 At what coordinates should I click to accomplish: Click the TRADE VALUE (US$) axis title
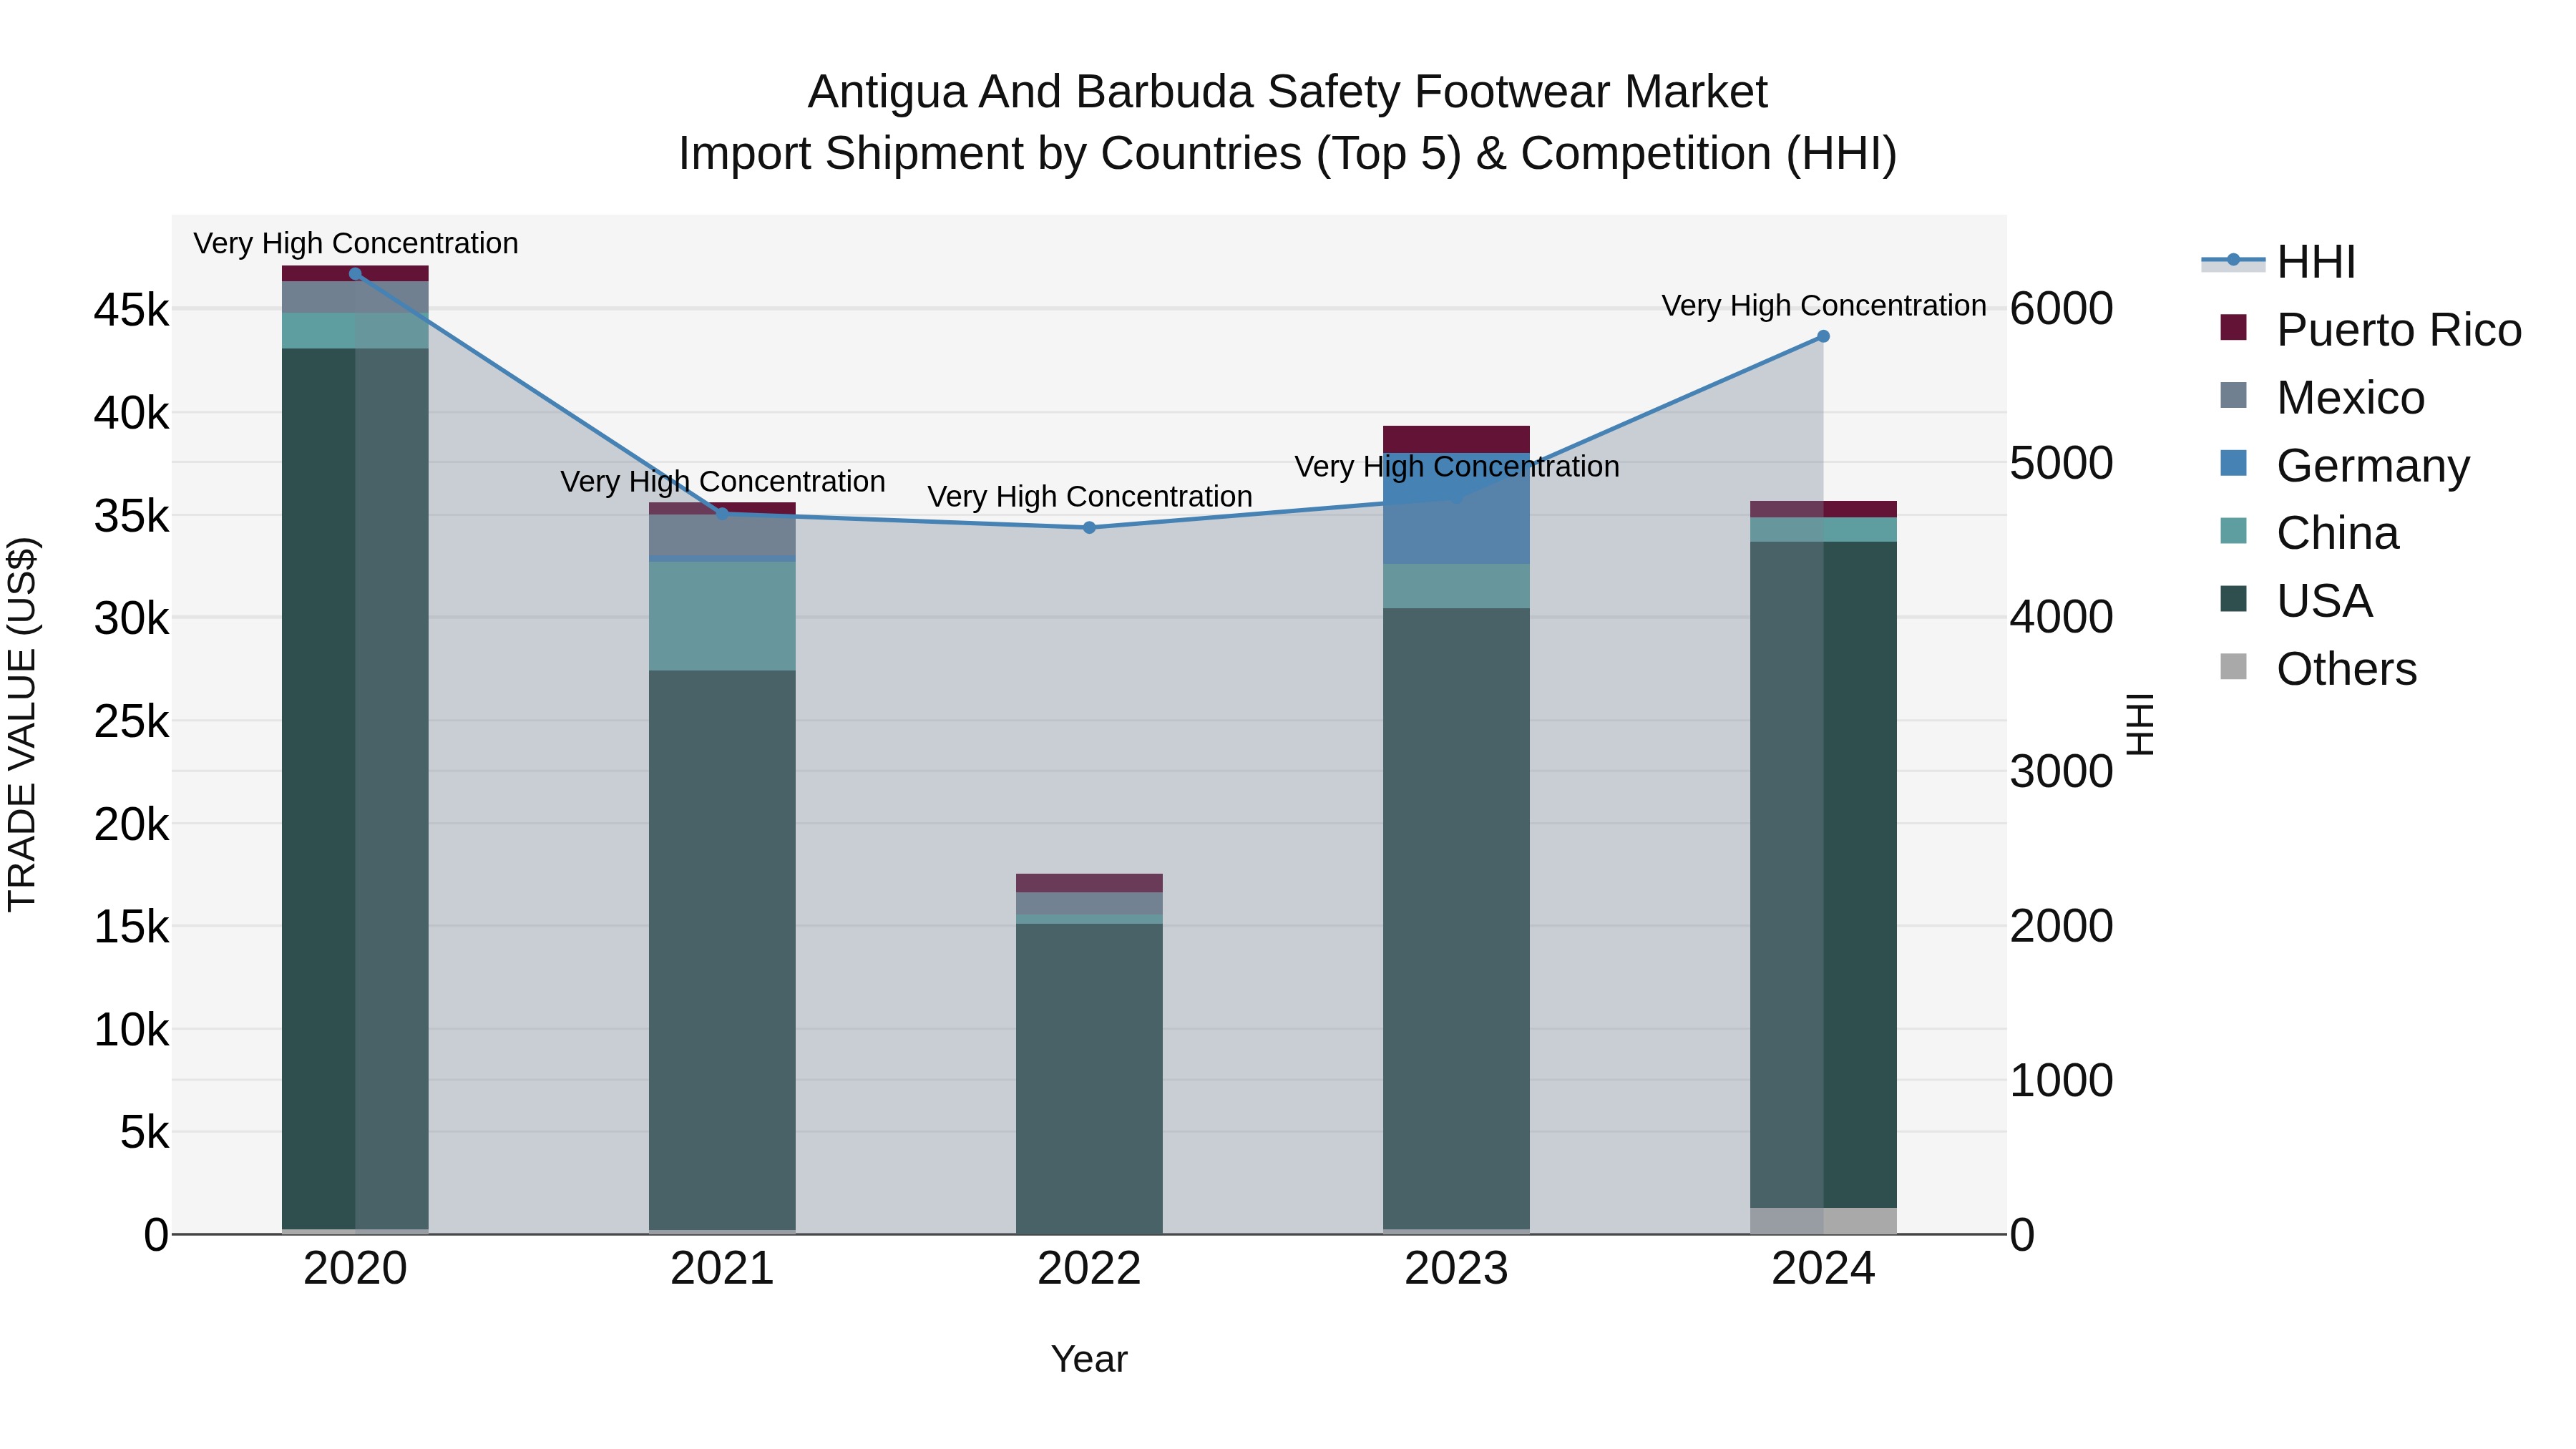tap(22, 724)
